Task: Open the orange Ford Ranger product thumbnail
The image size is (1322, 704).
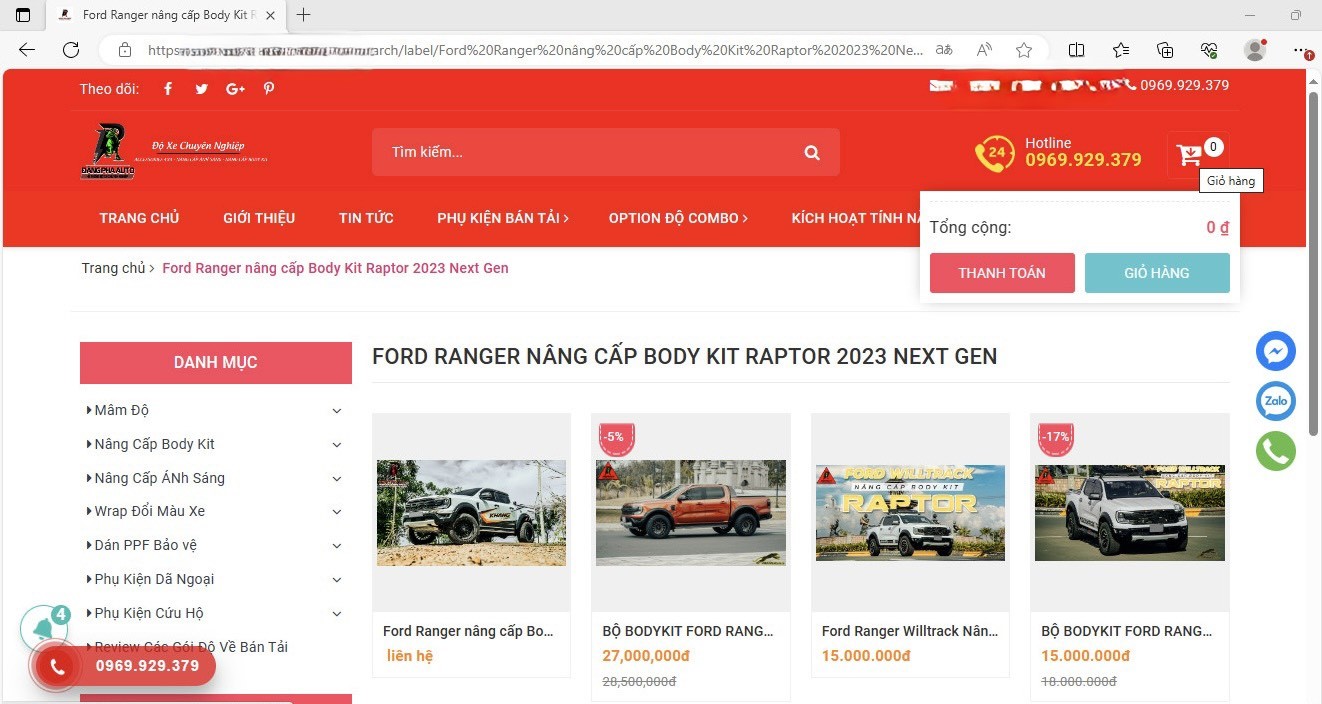Action: click(691, 513)
